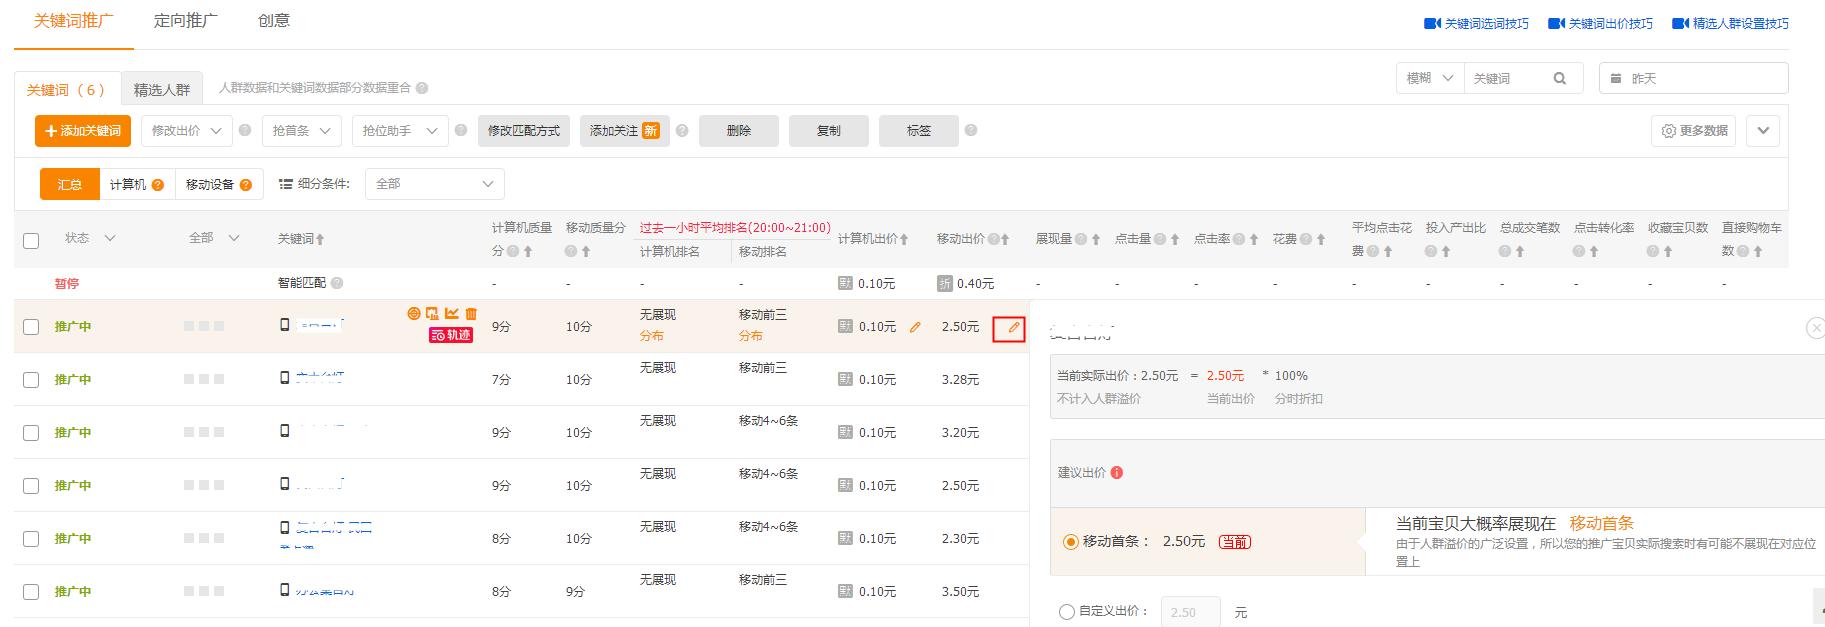Click video icon of 关键词选词技巧

pos(1432,23)
